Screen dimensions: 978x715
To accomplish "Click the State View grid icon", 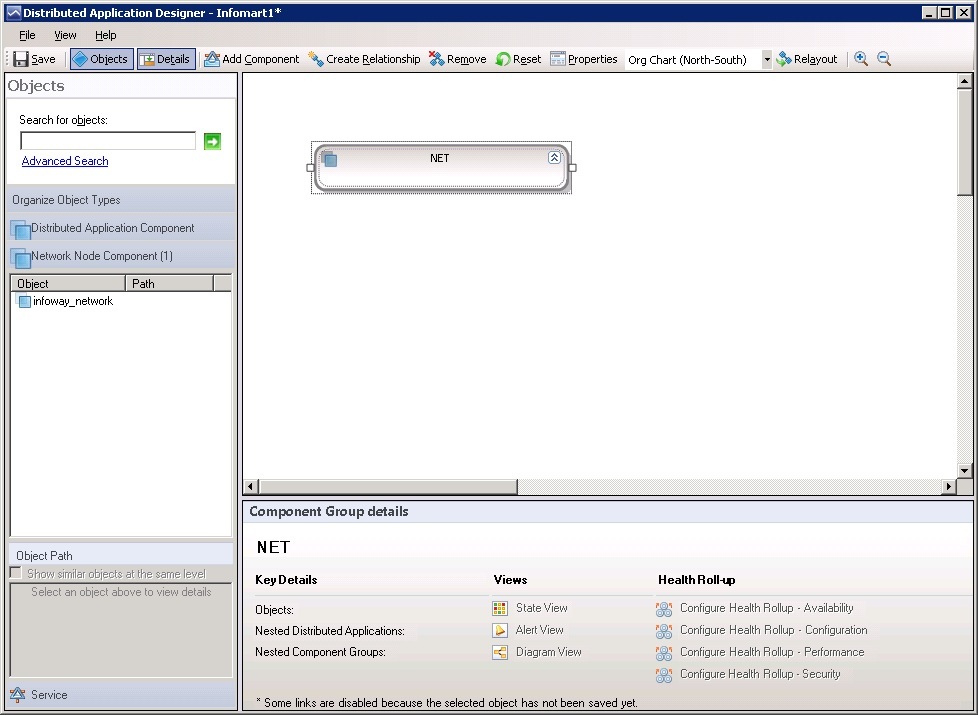I will (500, 608).
